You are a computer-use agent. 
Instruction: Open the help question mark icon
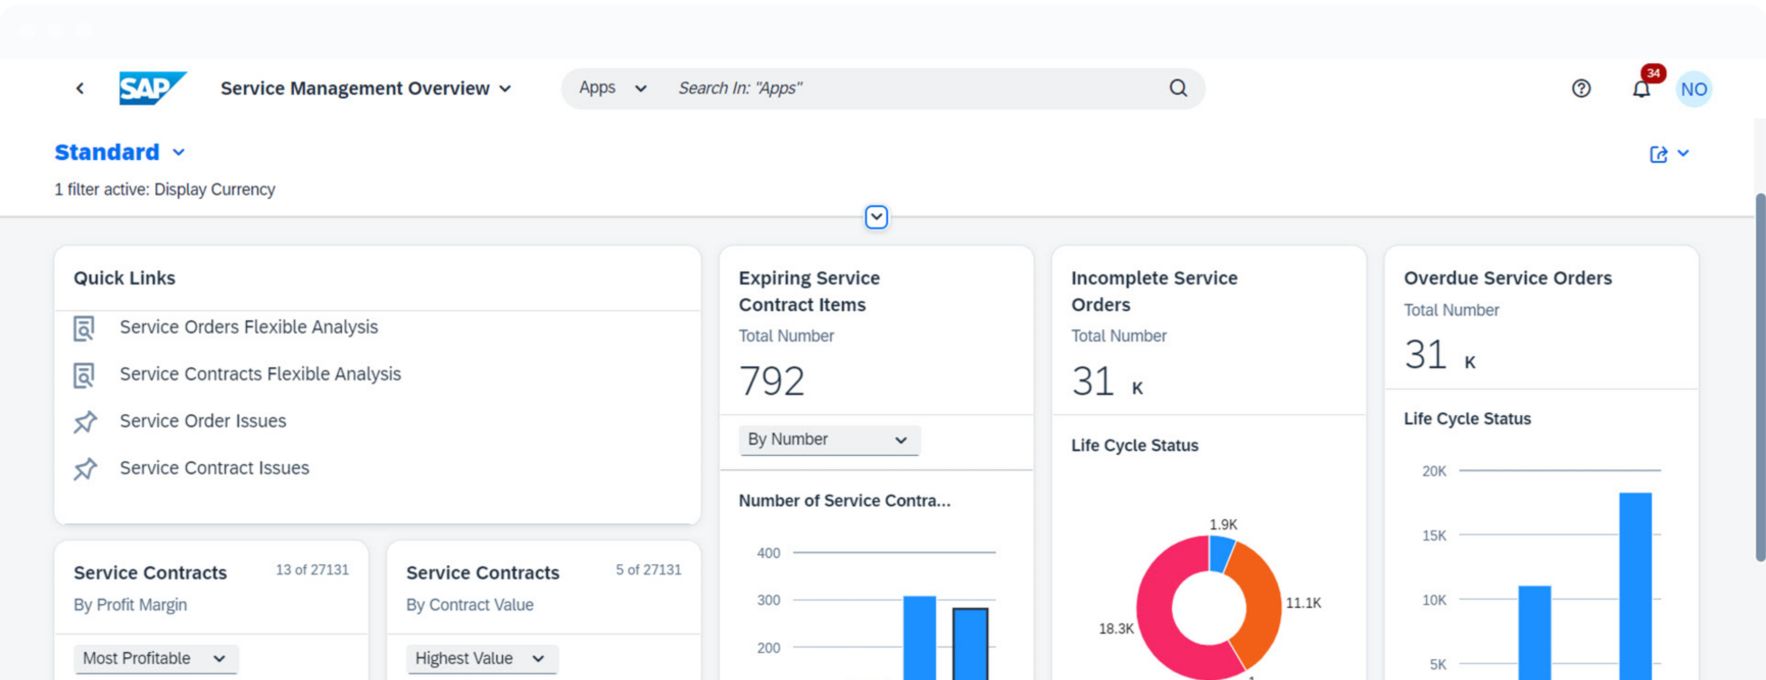(x=1581, y=88)
